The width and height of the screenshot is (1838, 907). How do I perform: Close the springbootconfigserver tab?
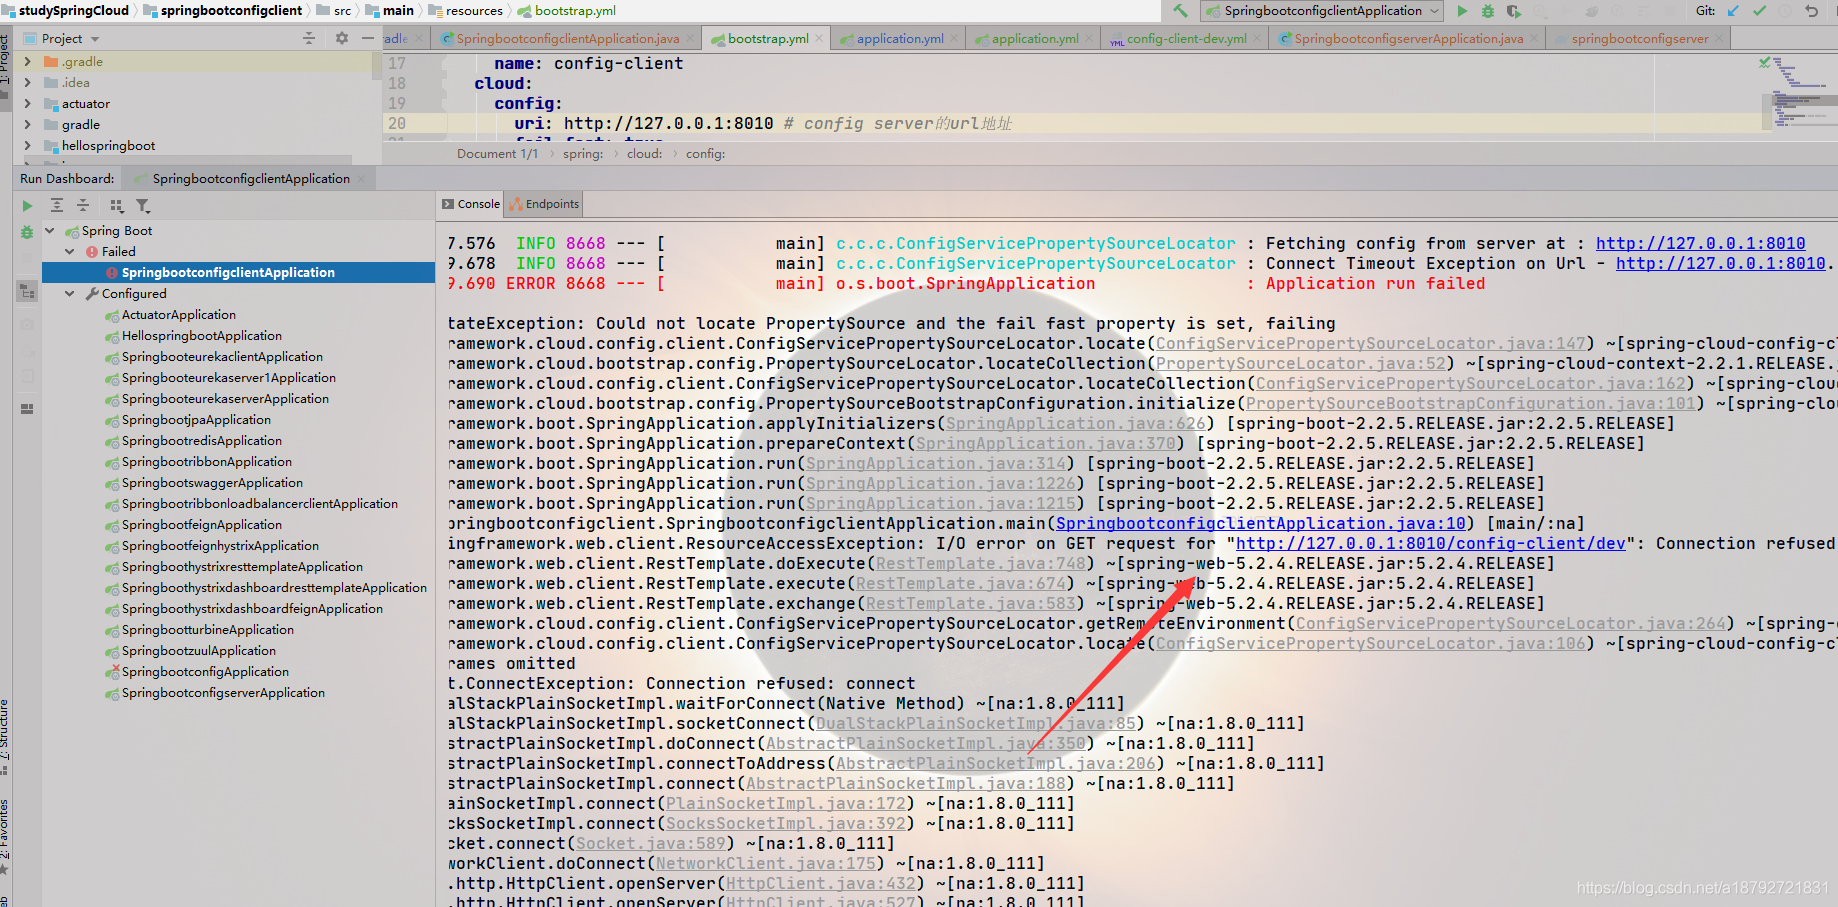coord(1719,38)
